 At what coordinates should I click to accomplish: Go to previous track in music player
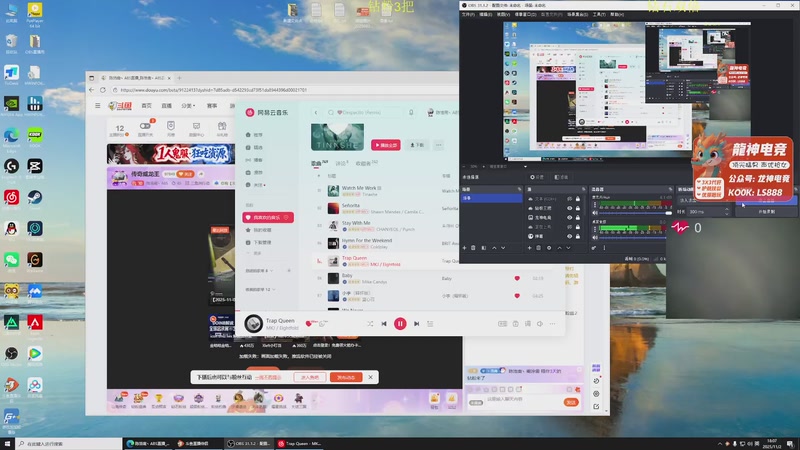[x=384, y=323]
